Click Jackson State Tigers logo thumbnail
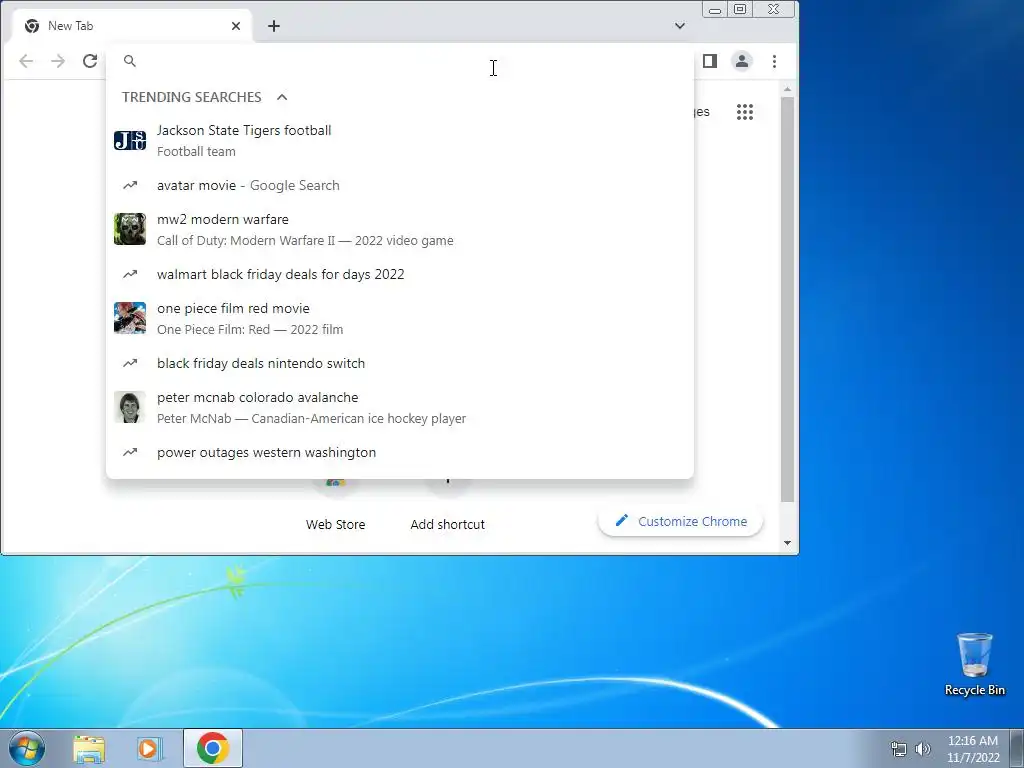 click(x=130, y=140)
